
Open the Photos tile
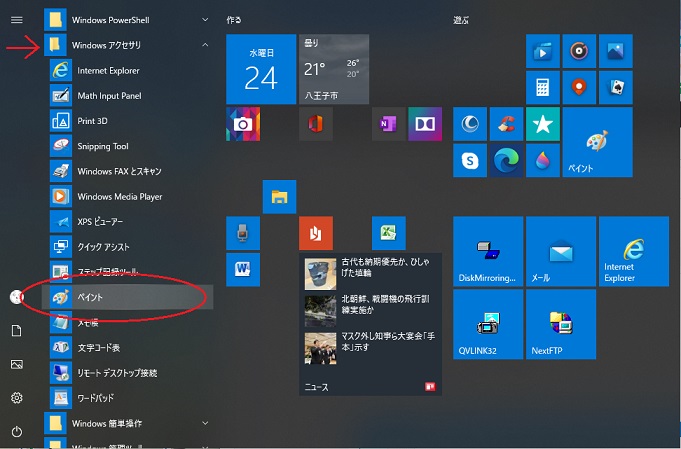pyautogui.click(x=616, y=51)
